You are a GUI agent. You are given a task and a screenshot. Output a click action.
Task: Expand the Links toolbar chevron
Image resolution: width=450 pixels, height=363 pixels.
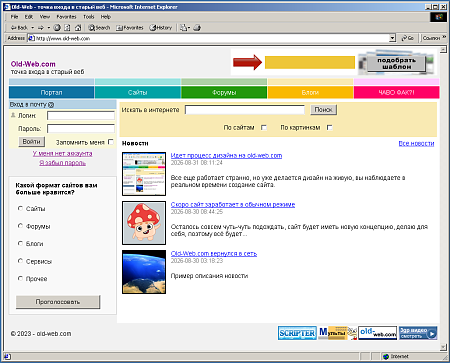(444, 37)
